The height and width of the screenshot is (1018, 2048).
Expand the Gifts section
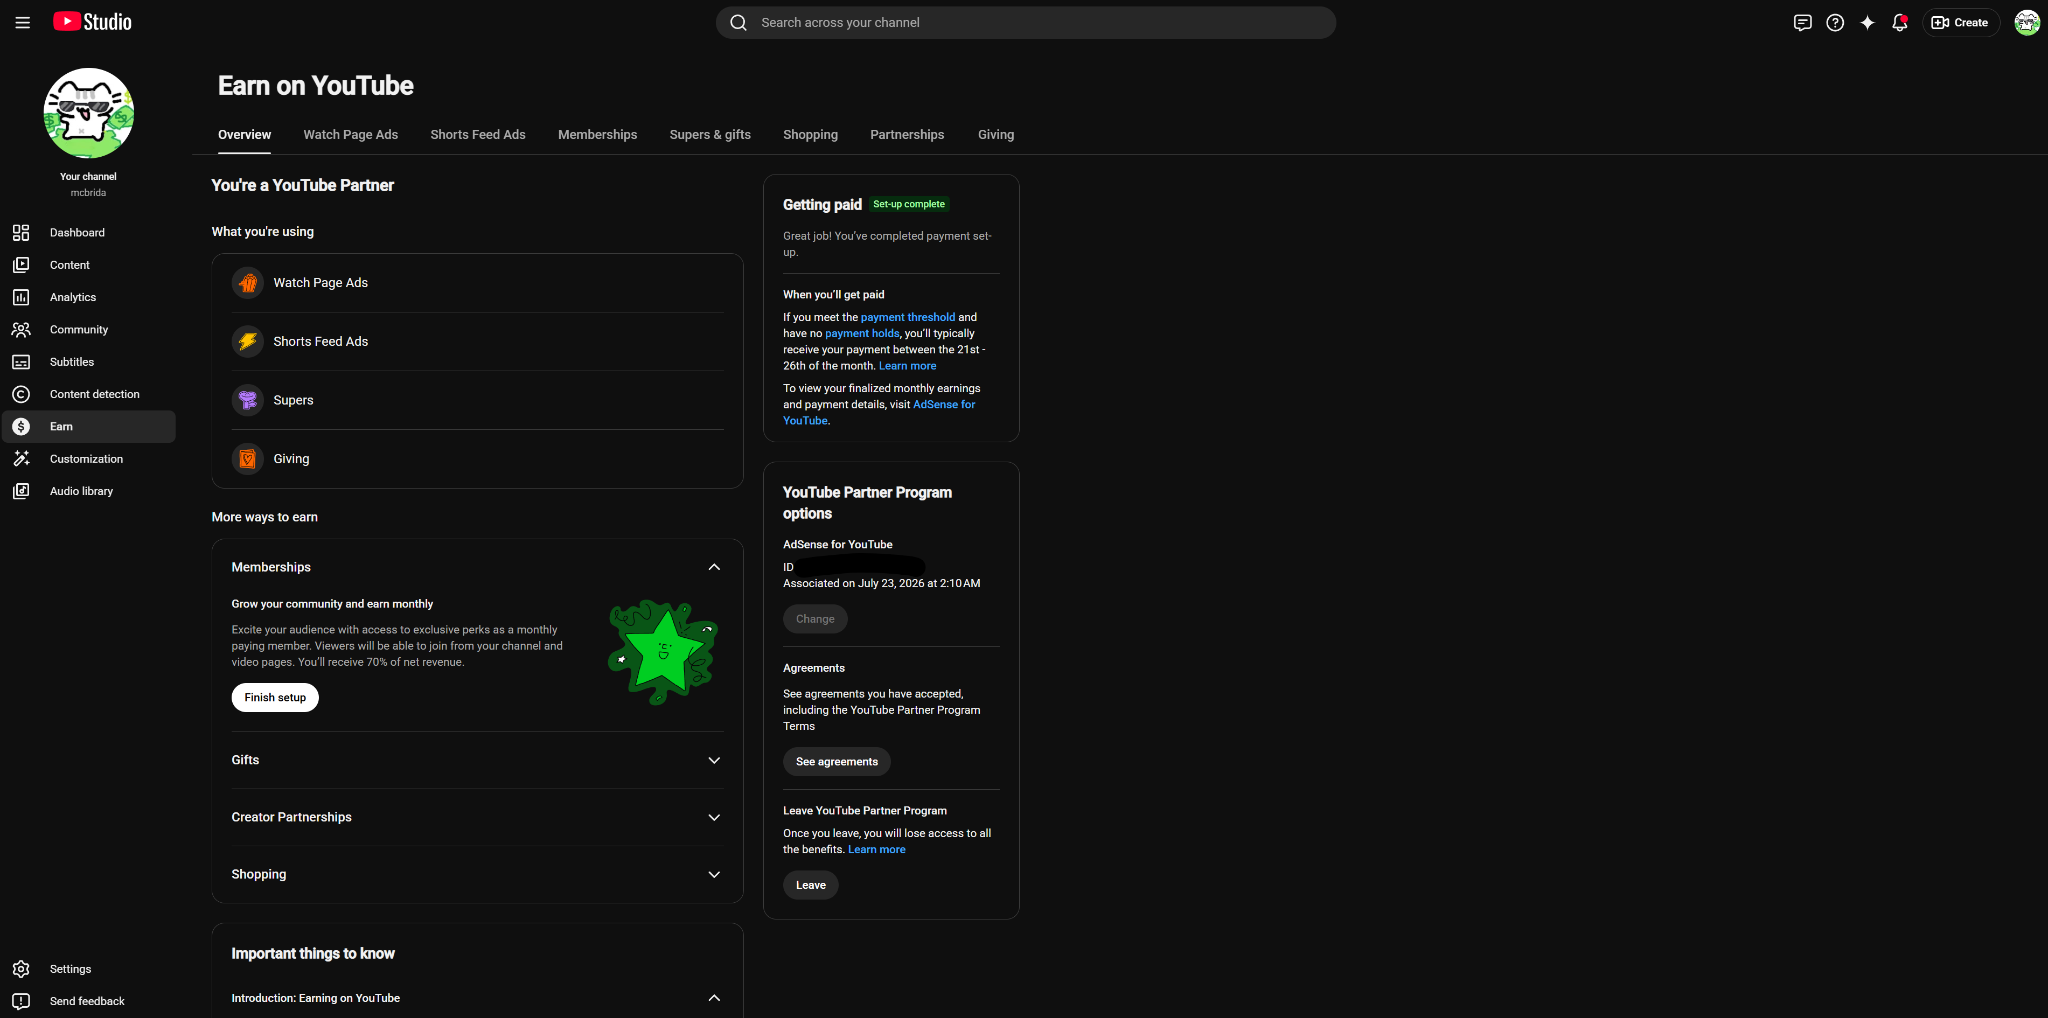tap(714, 760)
